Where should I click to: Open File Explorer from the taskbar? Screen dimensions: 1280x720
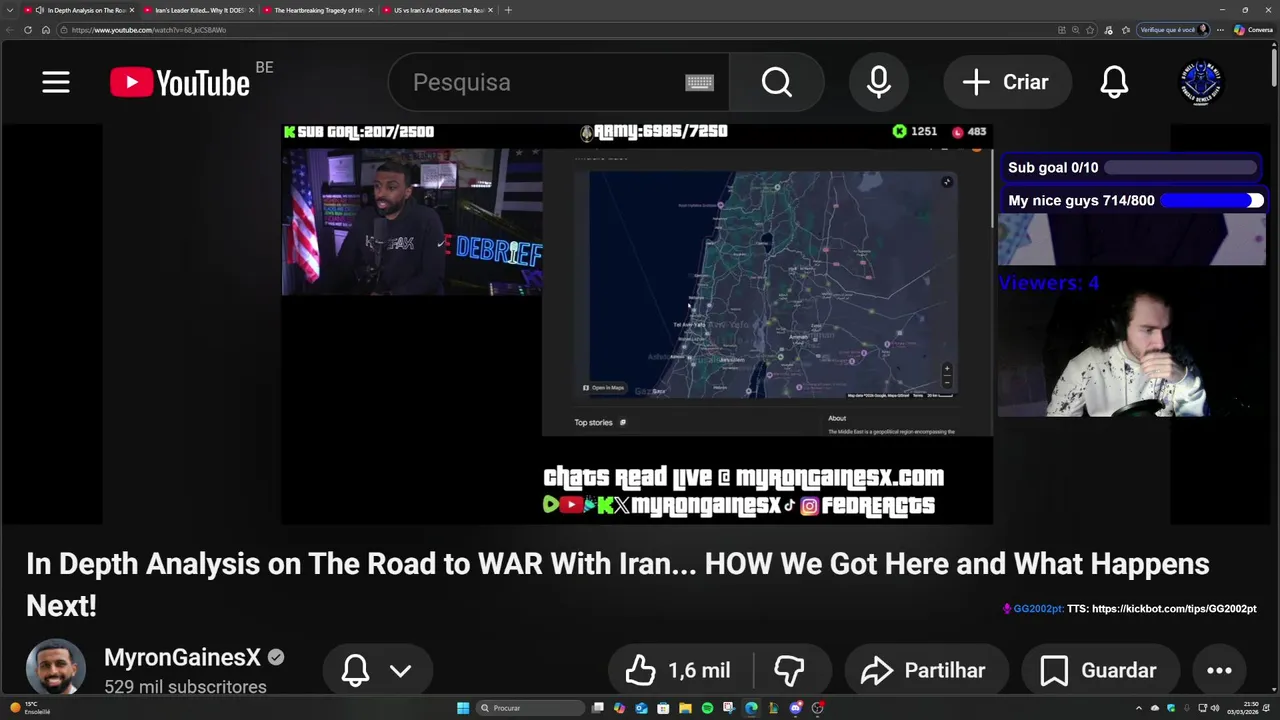coord(686,708)
